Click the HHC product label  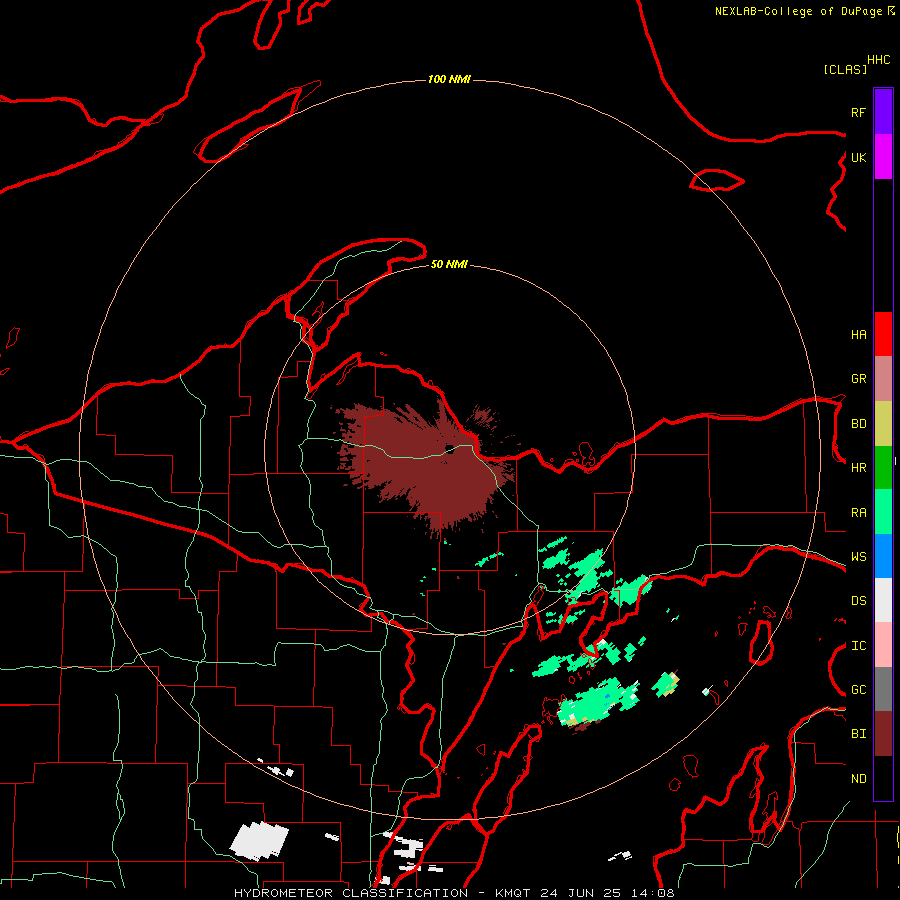878,60
